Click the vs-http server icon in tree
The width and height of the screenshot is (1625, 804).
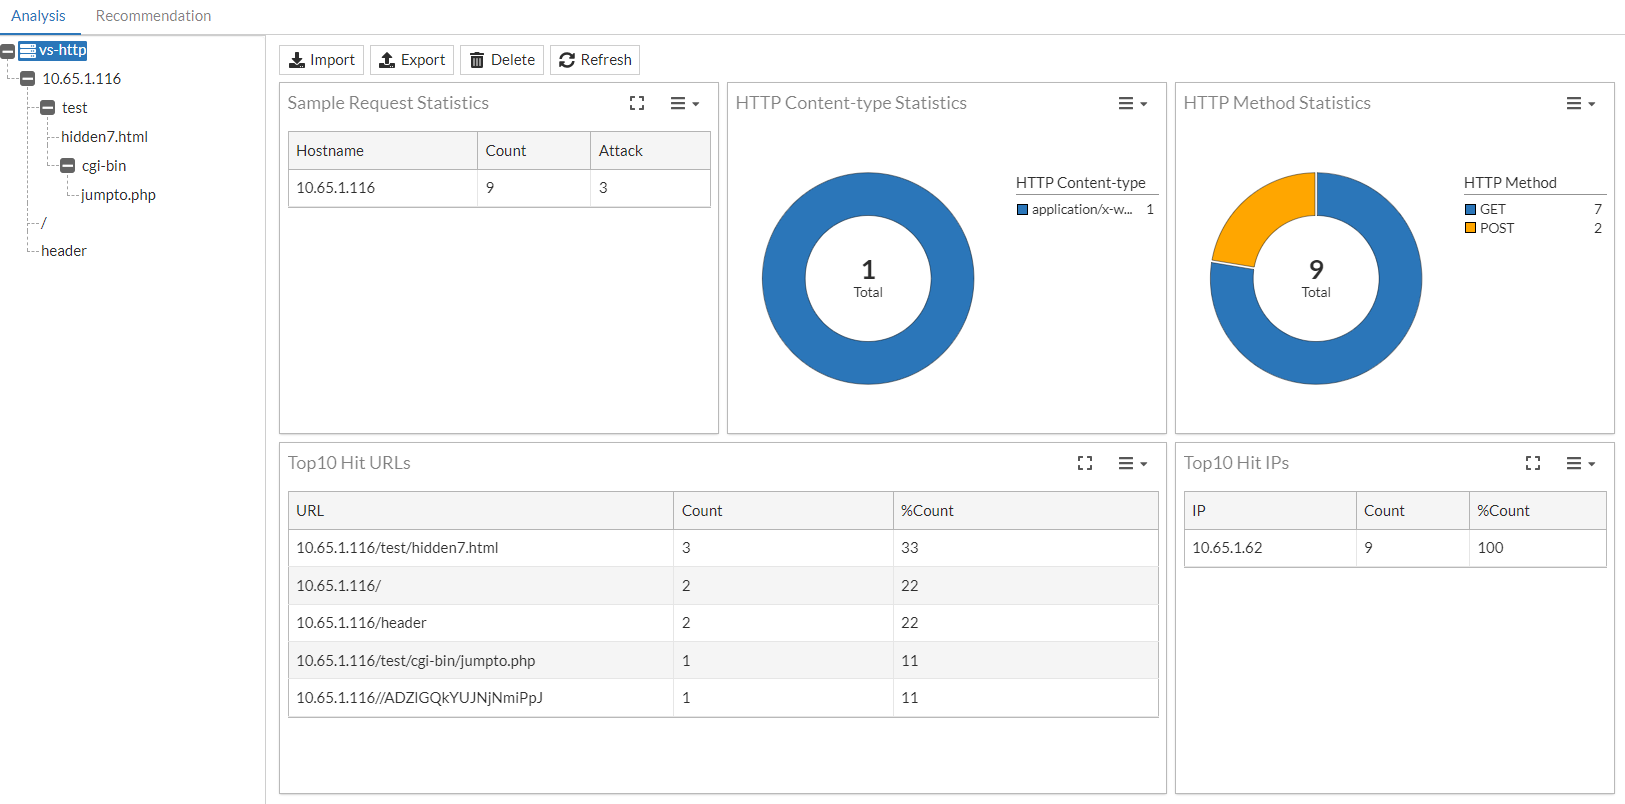click(x=28, y=50)
